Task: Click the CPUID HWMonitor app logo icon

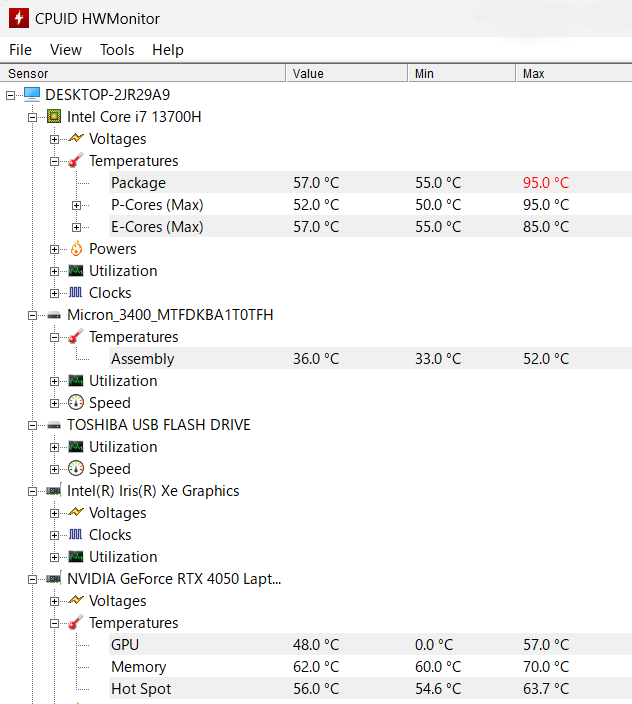Action: coord(19,18)
